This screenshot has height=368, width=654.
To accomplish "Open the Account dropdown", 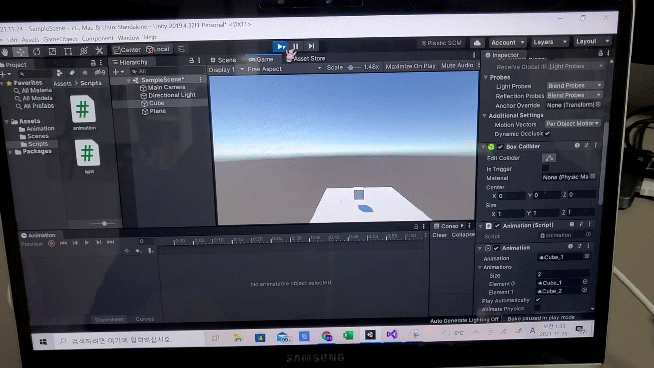I will point(507,43).
